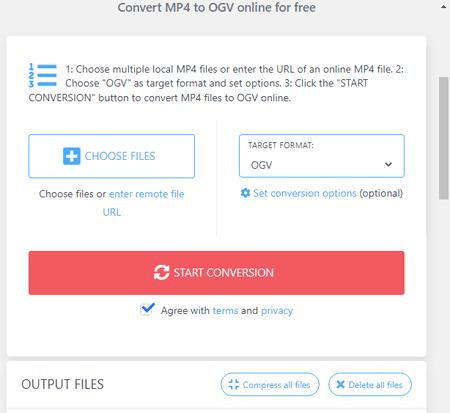Open the privacy link
Screen dimensions: 450x413
click(277, 311)
